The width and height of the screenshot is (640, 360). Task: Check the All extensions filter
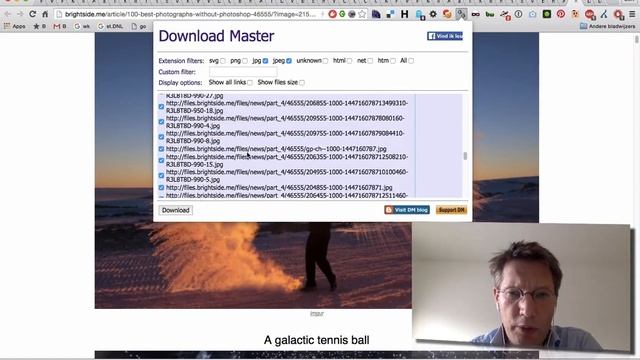(x=411, y=61)
